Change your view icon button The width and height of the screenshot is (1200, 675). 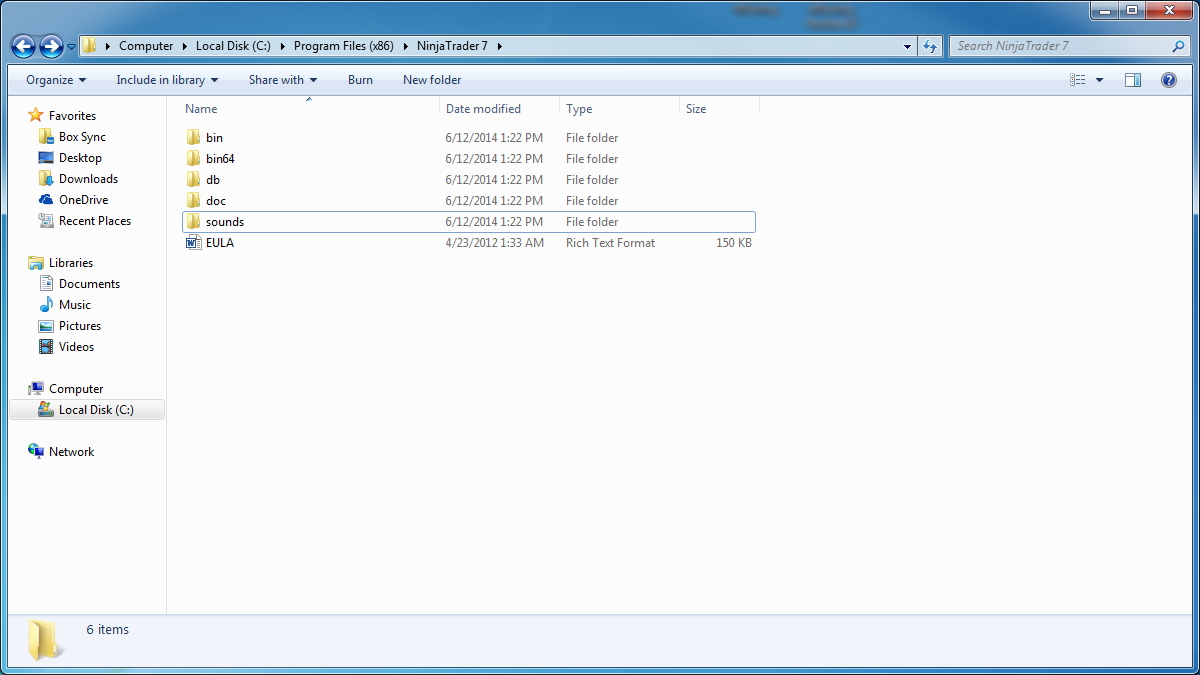tap(1078, 80)
